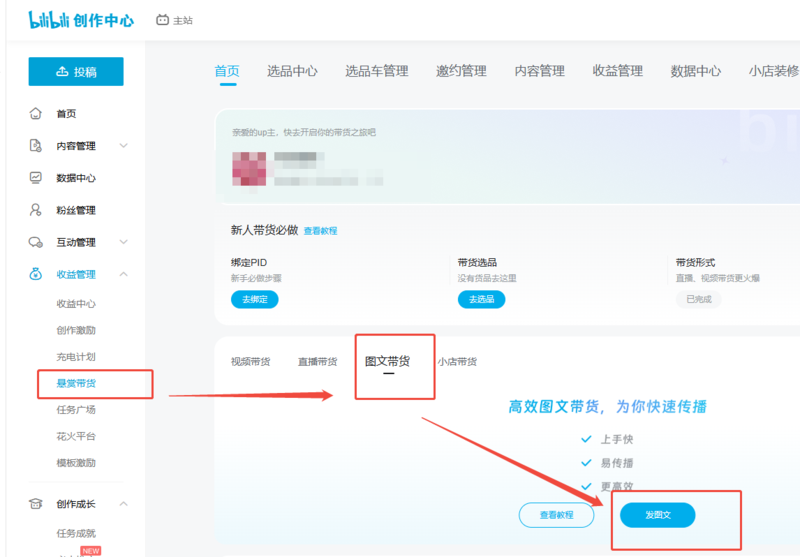Click the 带货选品 heading
Viewport: 800px width, 557px height.
(x=477, y=263)
